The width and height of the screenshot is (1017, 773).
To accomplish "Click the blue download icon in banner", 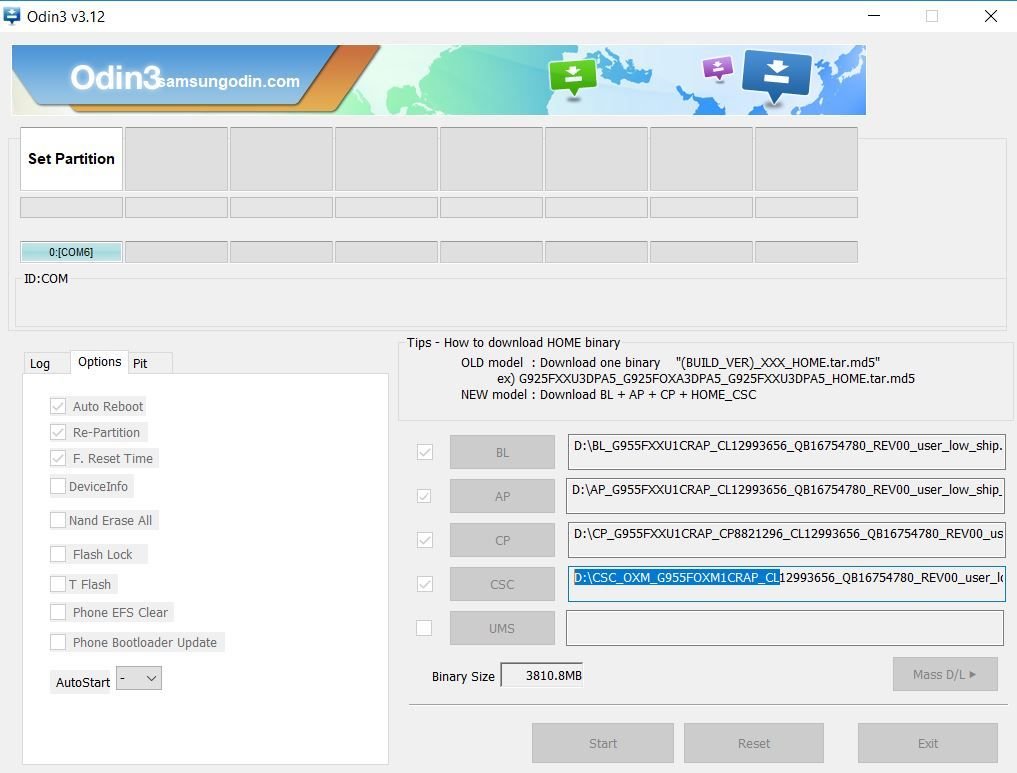I will (776, 76).
